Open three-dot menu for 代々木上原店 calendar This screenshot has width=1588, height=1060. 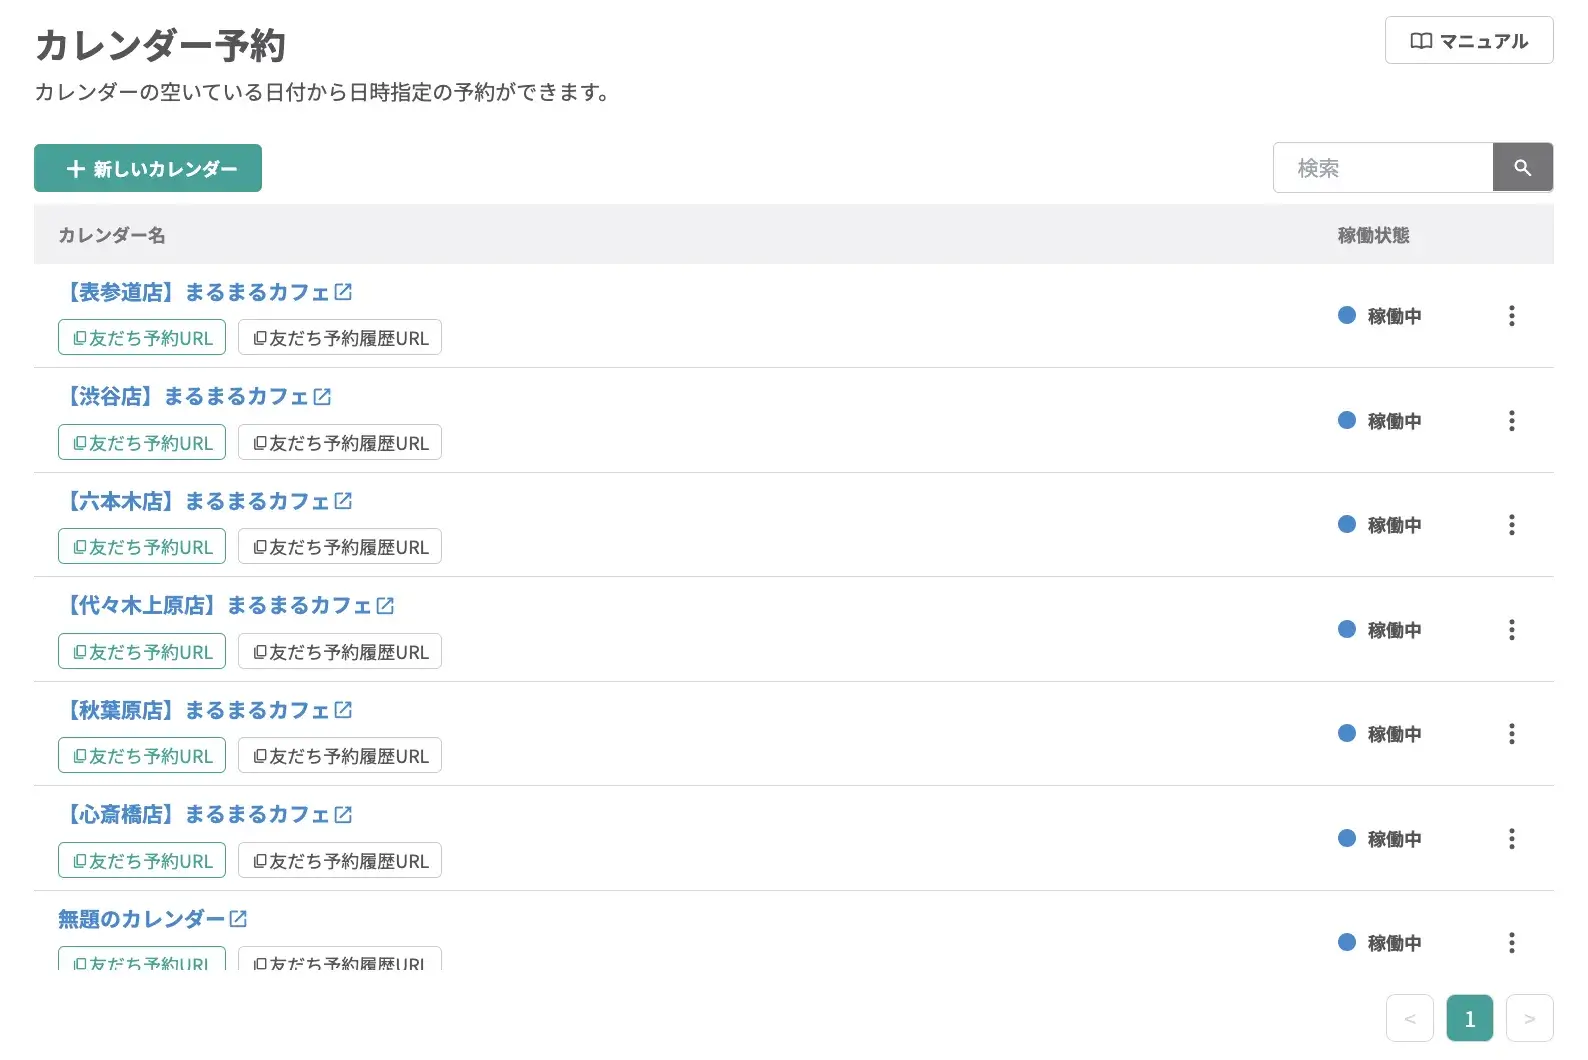[x=1511, y=630]
